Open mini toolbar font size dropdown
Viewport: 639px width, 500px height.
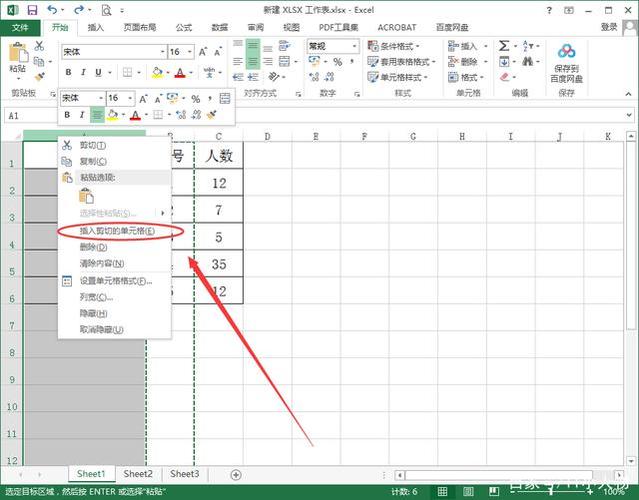(x=130, y=98)
